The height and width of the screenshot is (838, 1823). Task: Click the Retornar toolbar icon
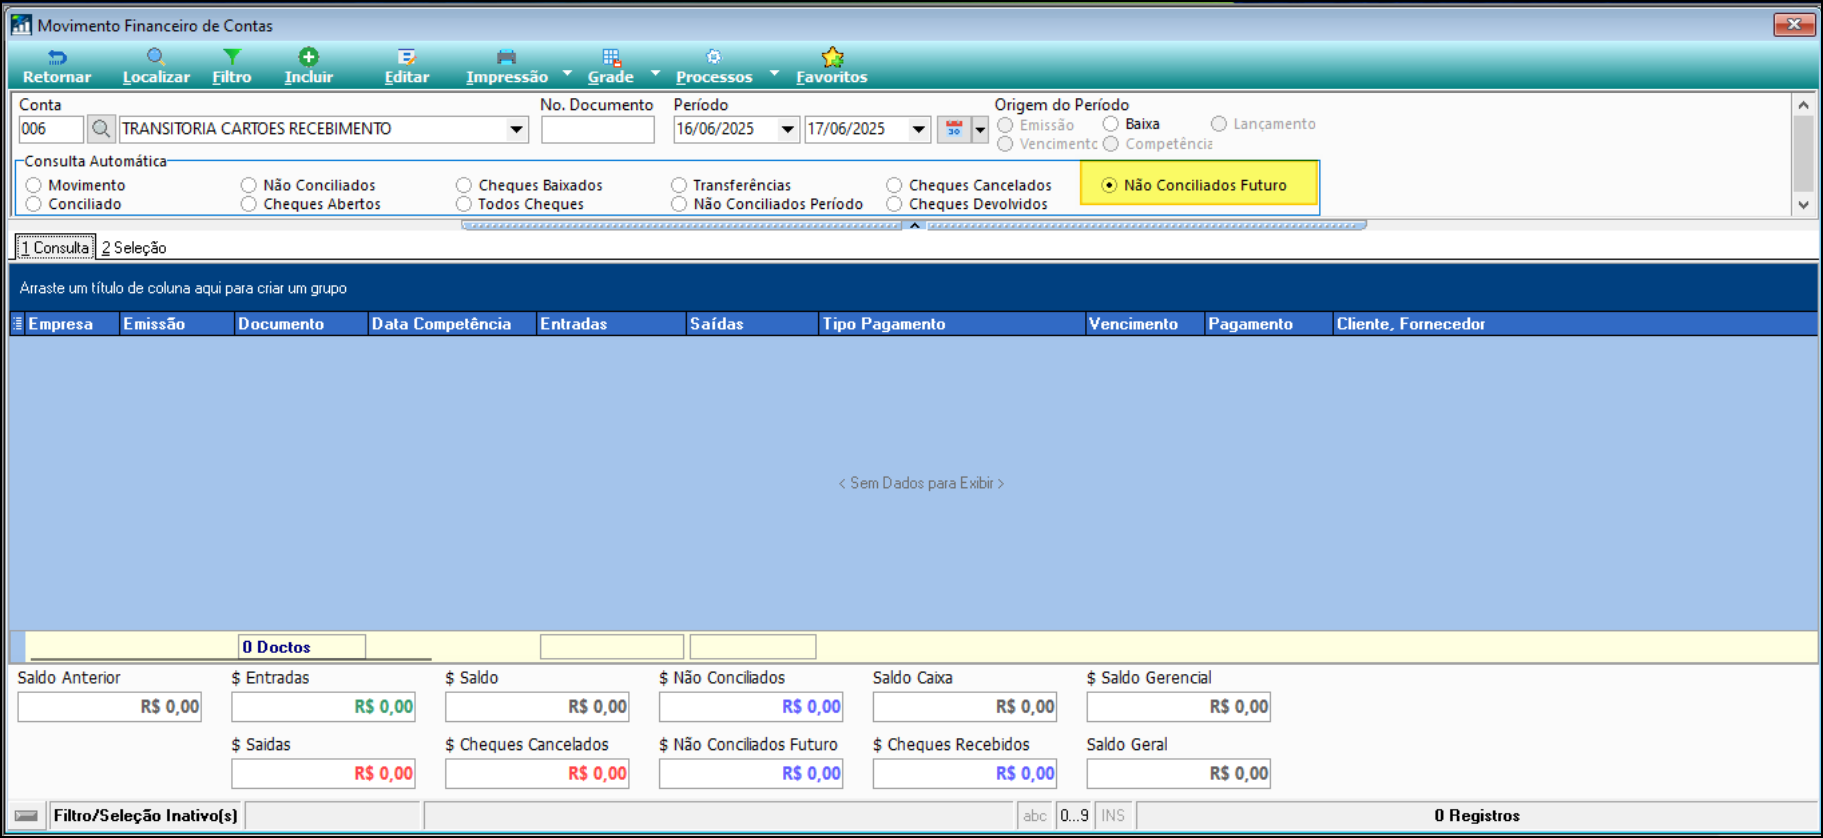[x=57, y=57]
